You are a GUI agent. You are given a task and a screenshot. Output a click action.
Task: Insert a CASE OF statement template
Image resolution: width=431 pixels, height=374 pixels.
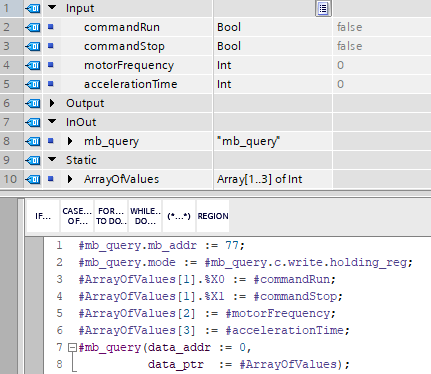[77, 216]
